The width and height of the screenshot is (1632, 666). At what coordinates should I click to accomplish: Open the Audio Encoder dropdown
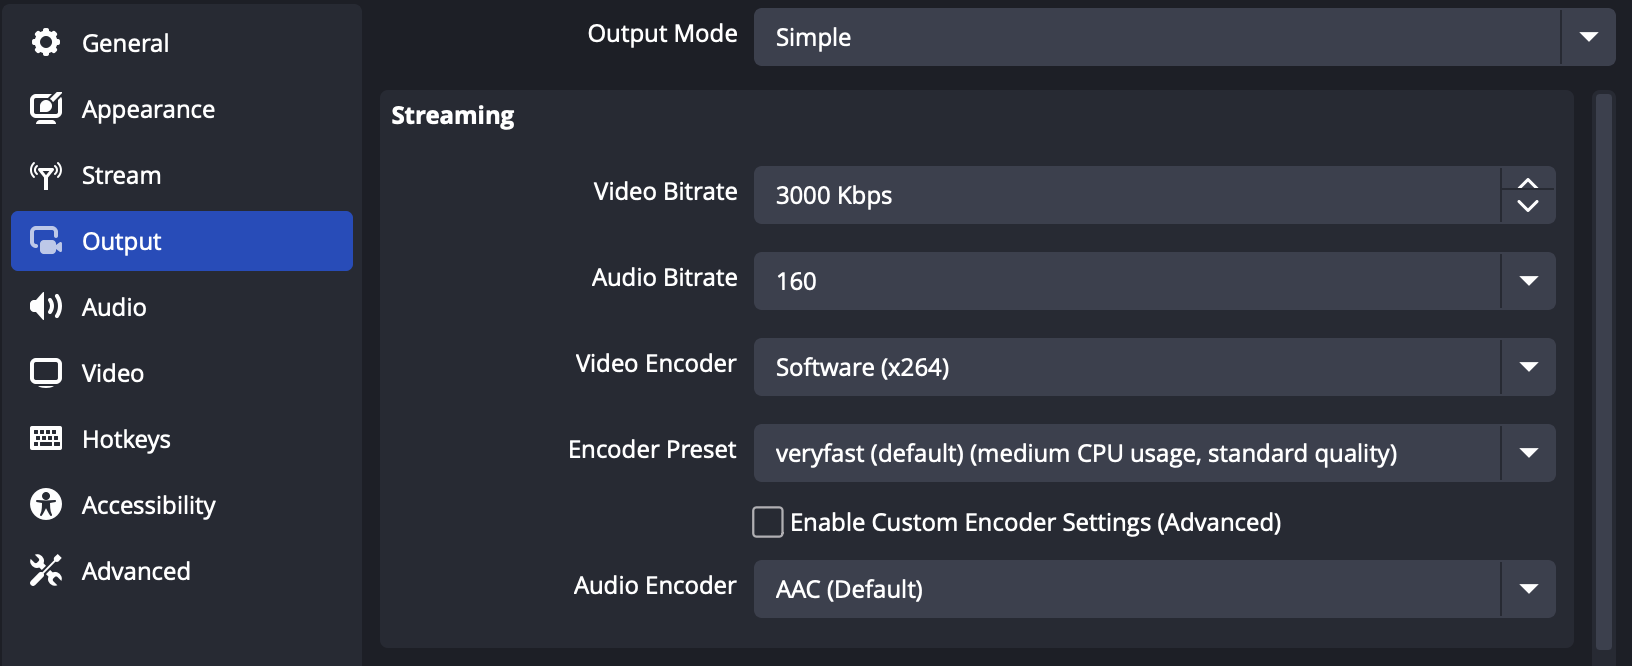(x=1528, y=589)
